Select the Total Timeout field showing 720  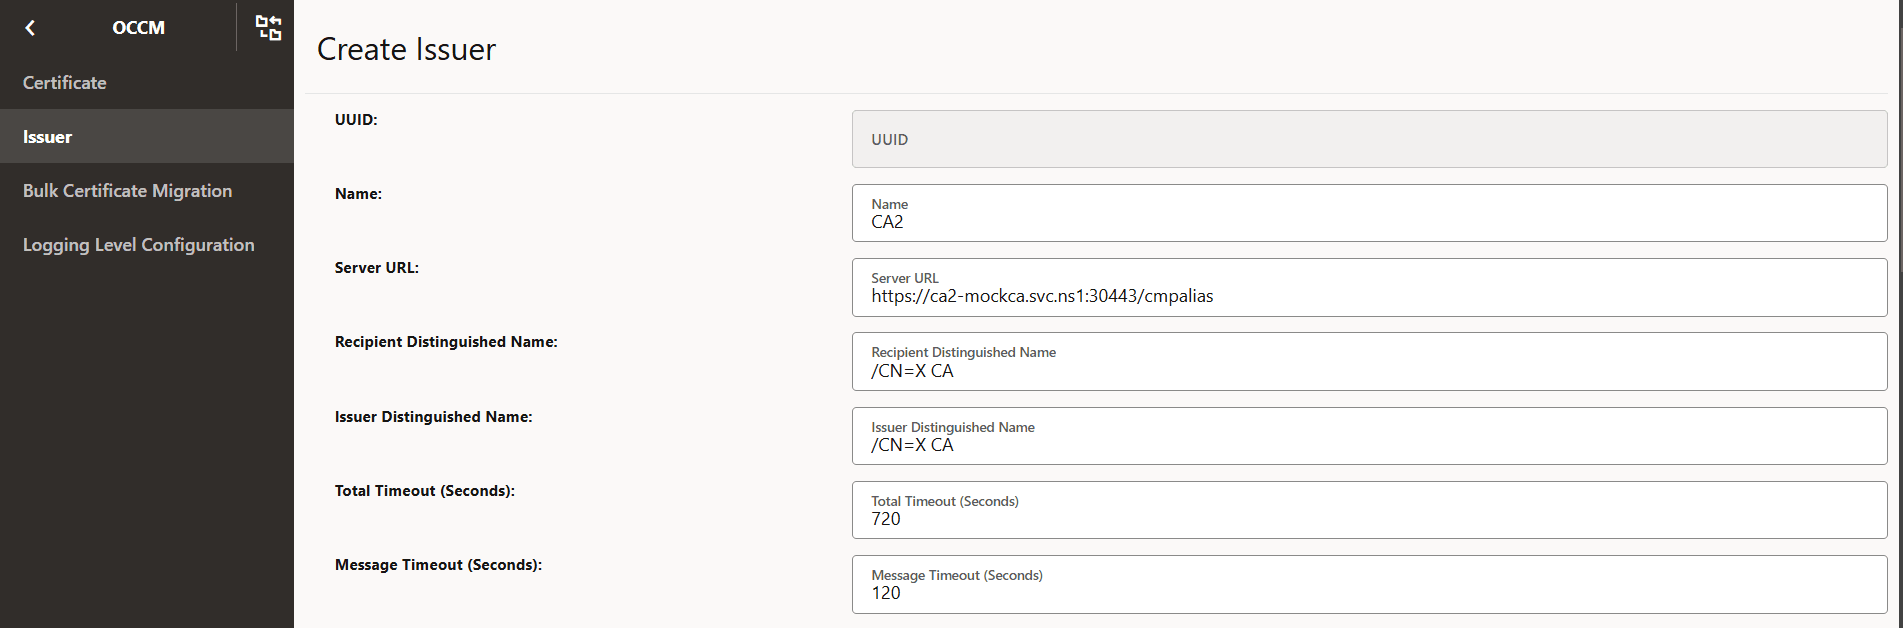click(1367, 510)
